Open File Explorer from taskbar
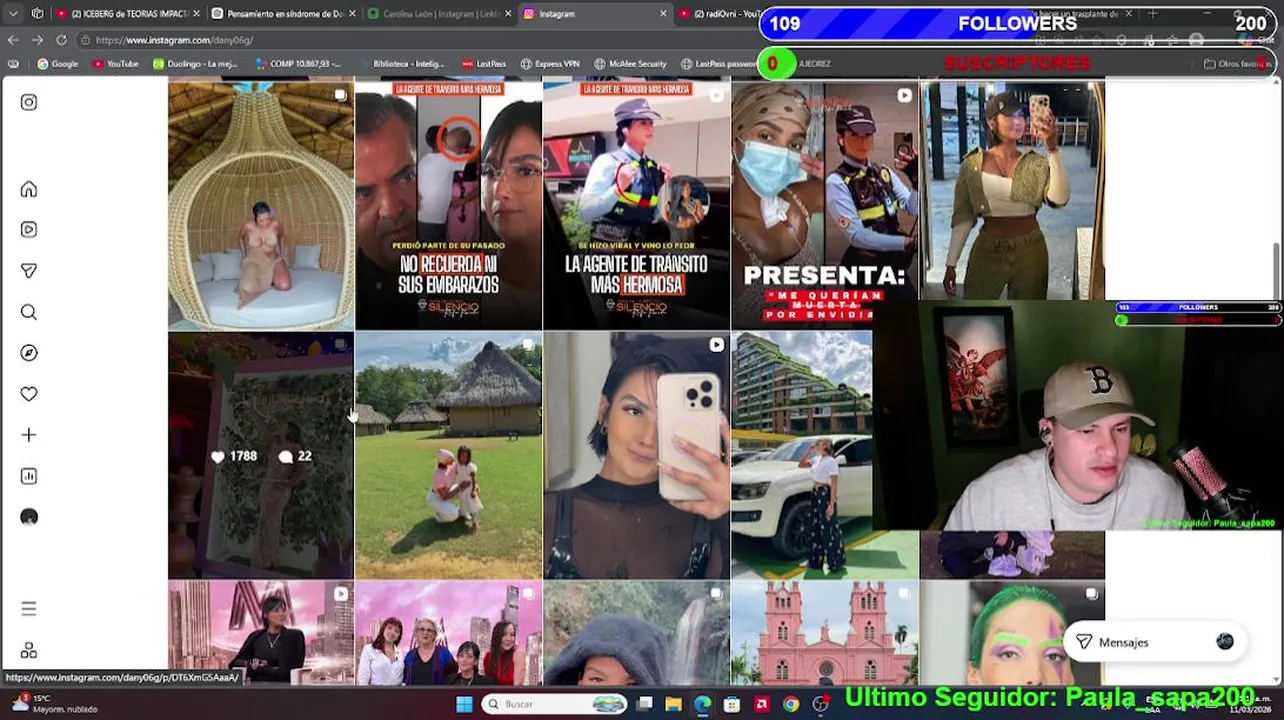This screenshot has height=720, width=1284. 674,704
